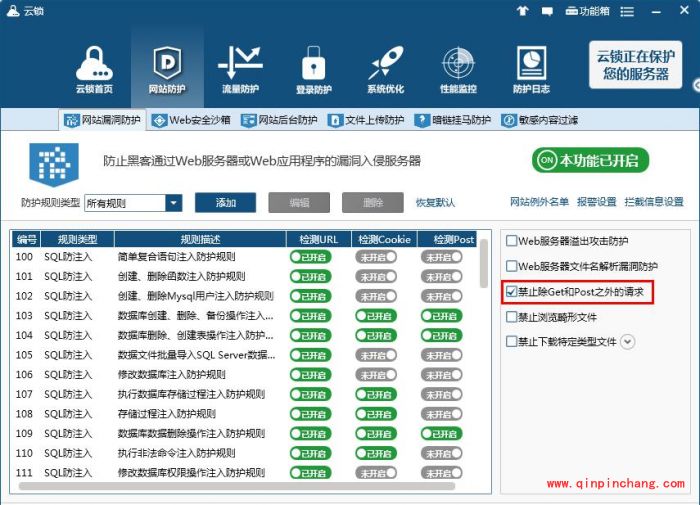Click the 检测Post column header

(447, 239)
